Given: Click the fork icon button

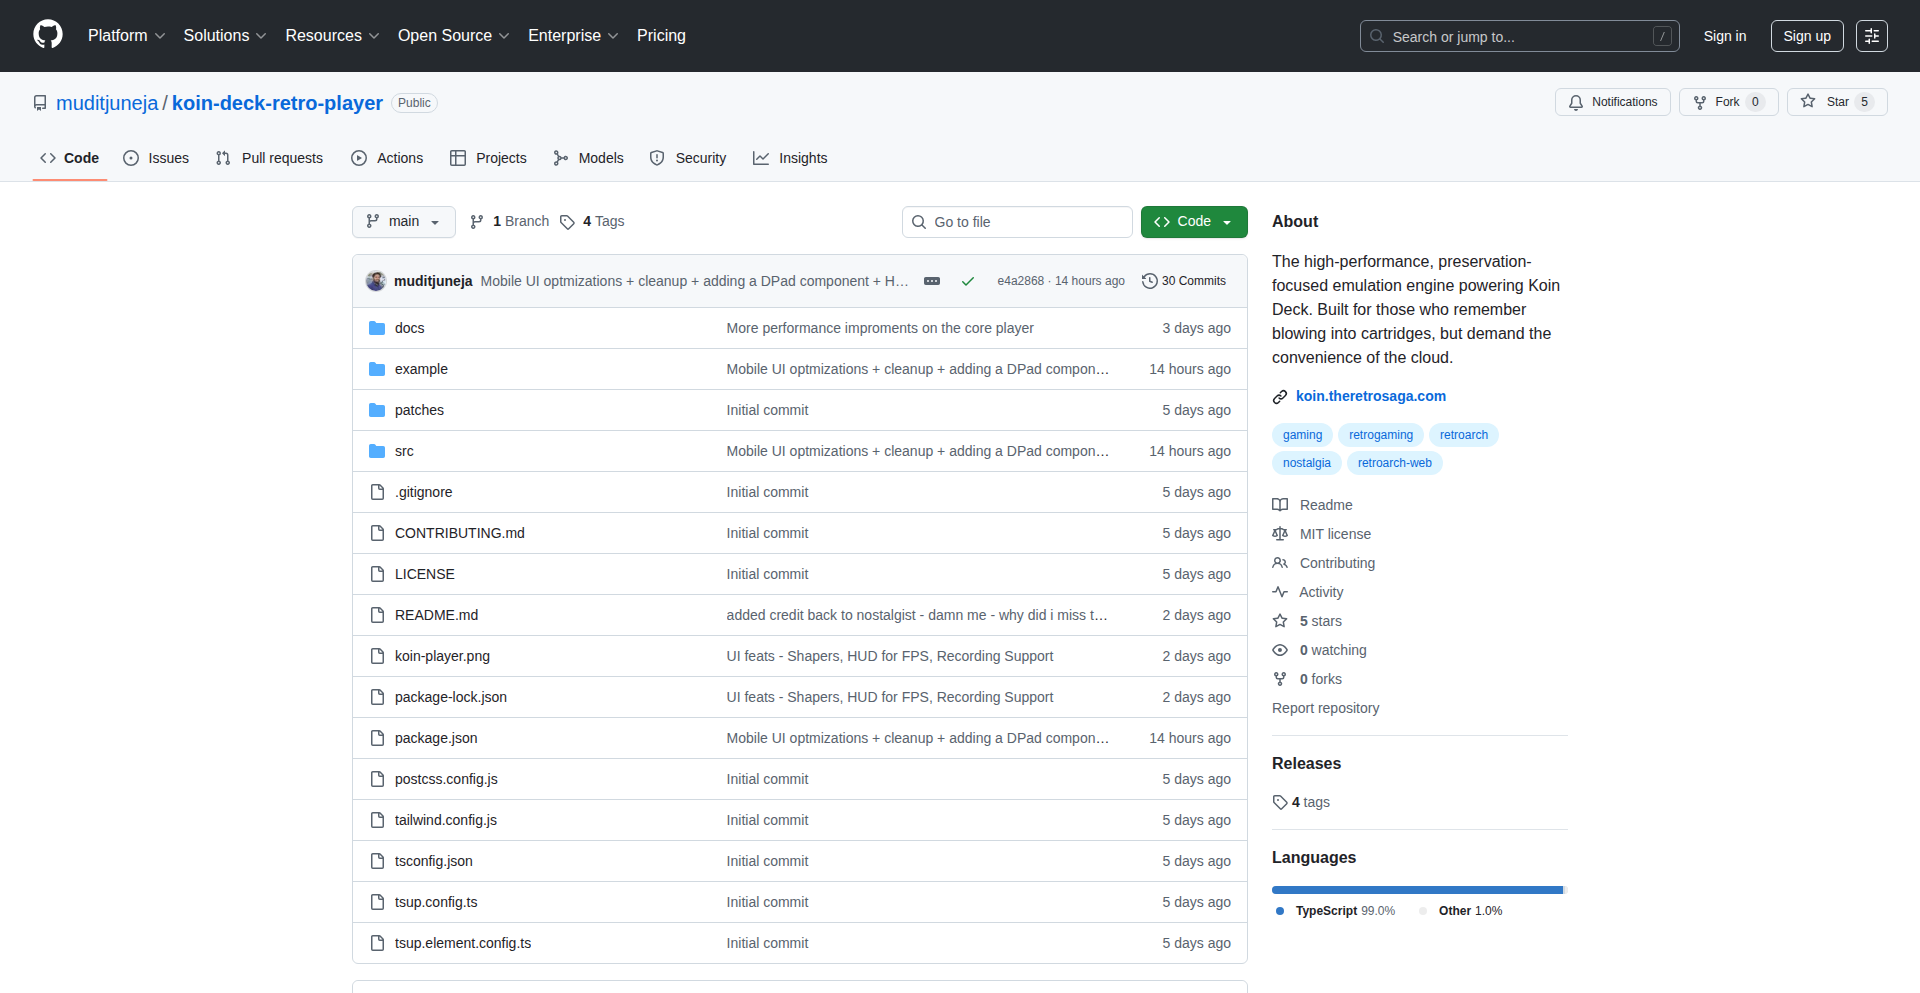Looking at the screenshot, I should 1700,102.
